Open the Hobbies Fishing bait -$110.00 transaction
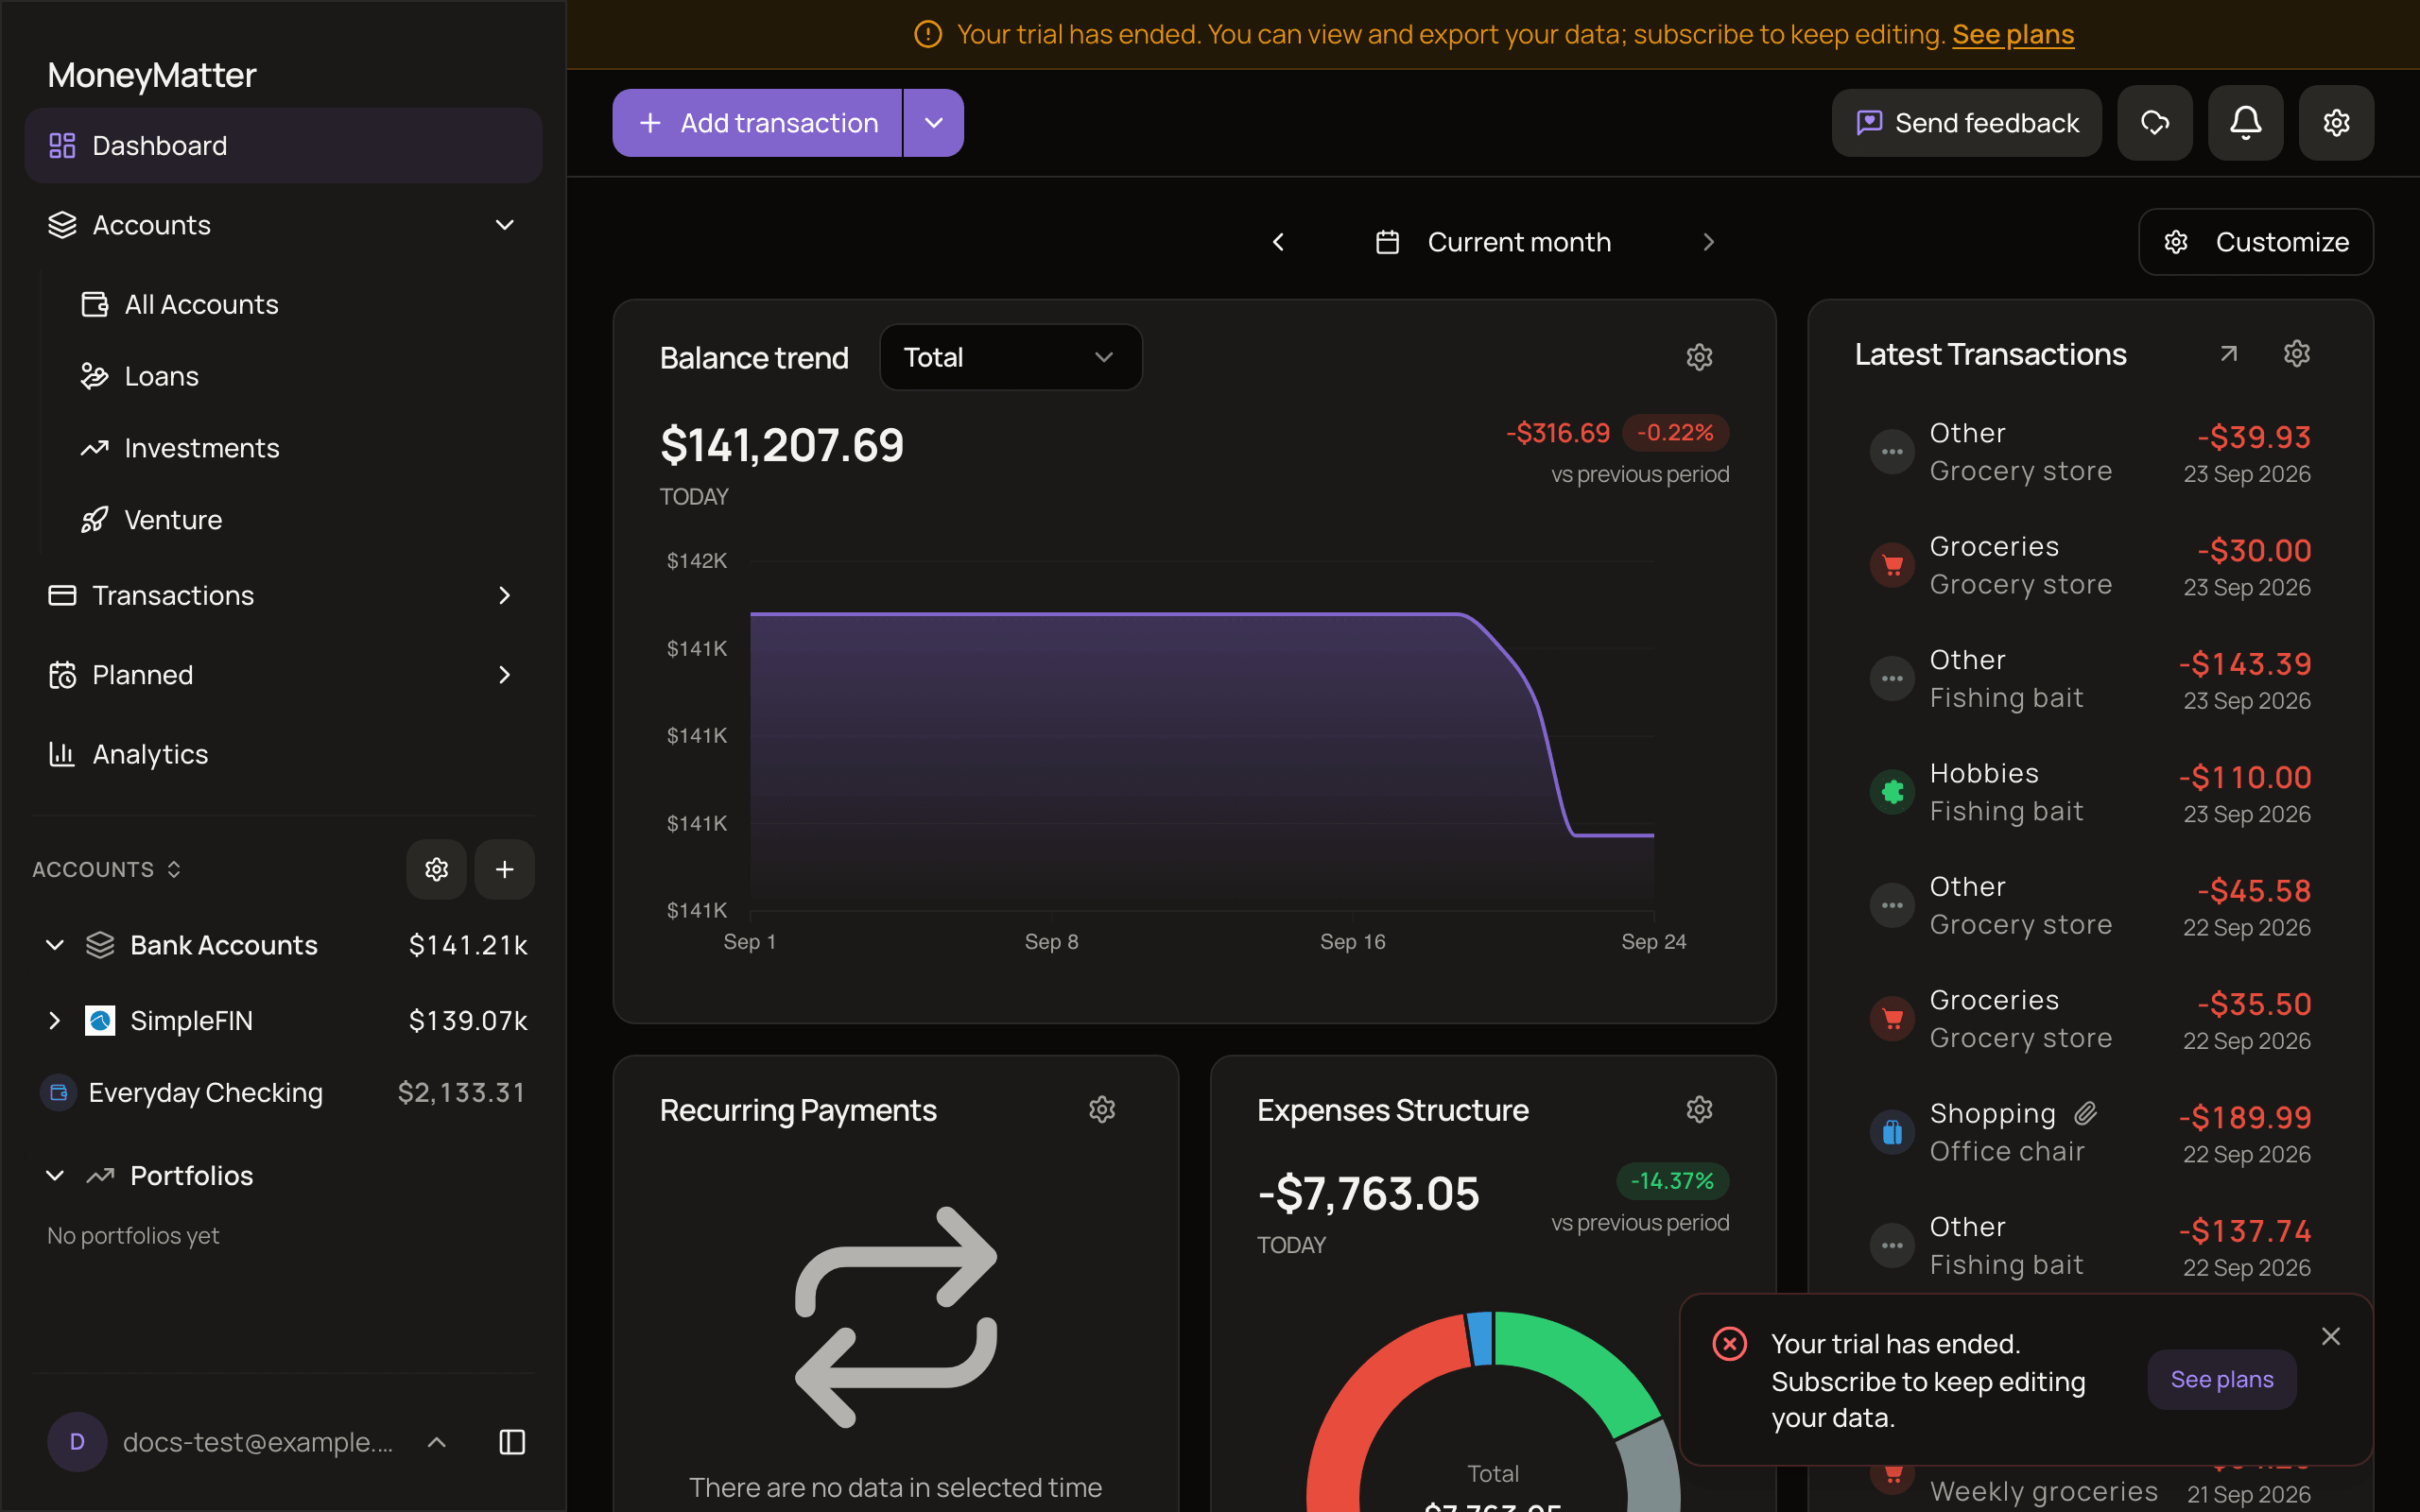The width and height of the screenshot is (2420, 1512). [2090, 792]
